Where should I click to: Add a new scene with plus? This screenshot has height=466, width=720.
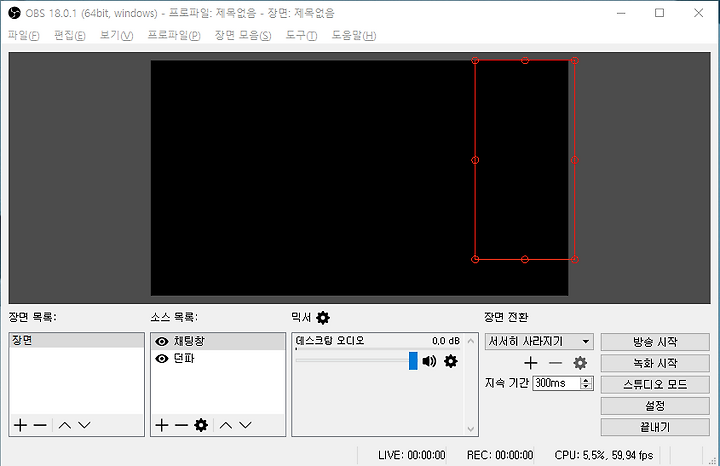pos(20,425)
